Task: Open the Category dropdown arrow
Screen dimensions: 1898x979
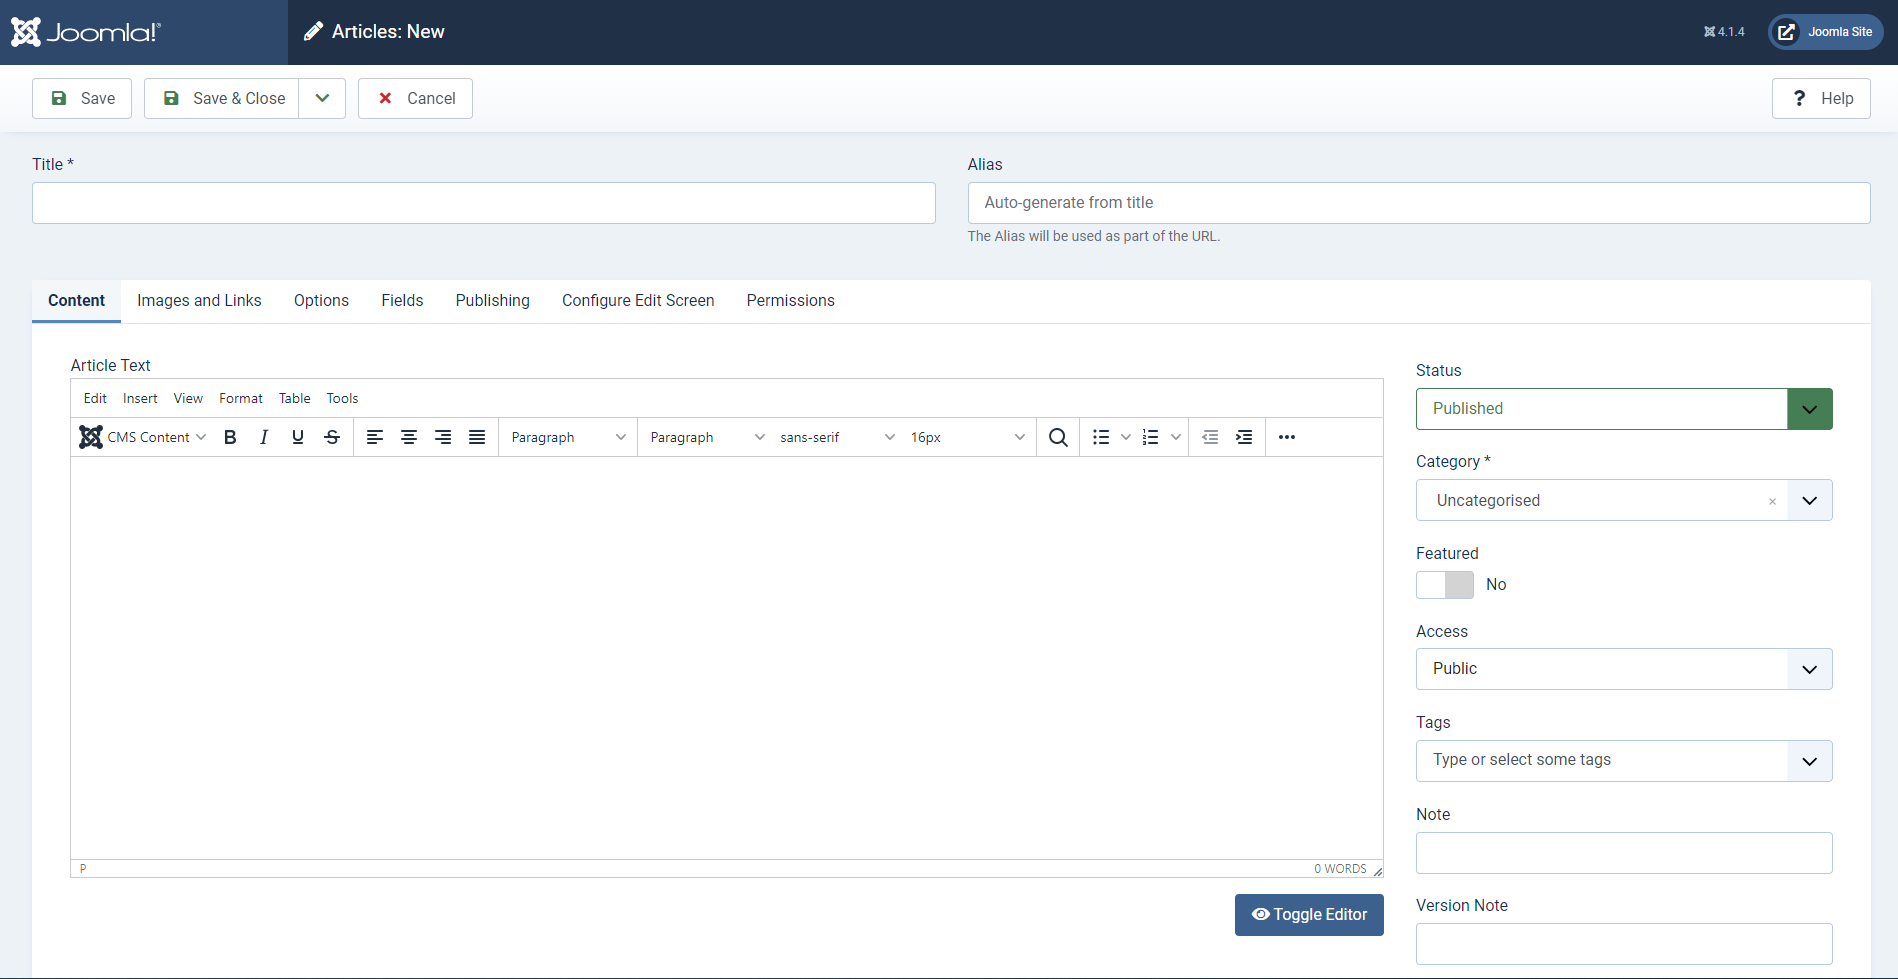Action: pos(1809,501)
